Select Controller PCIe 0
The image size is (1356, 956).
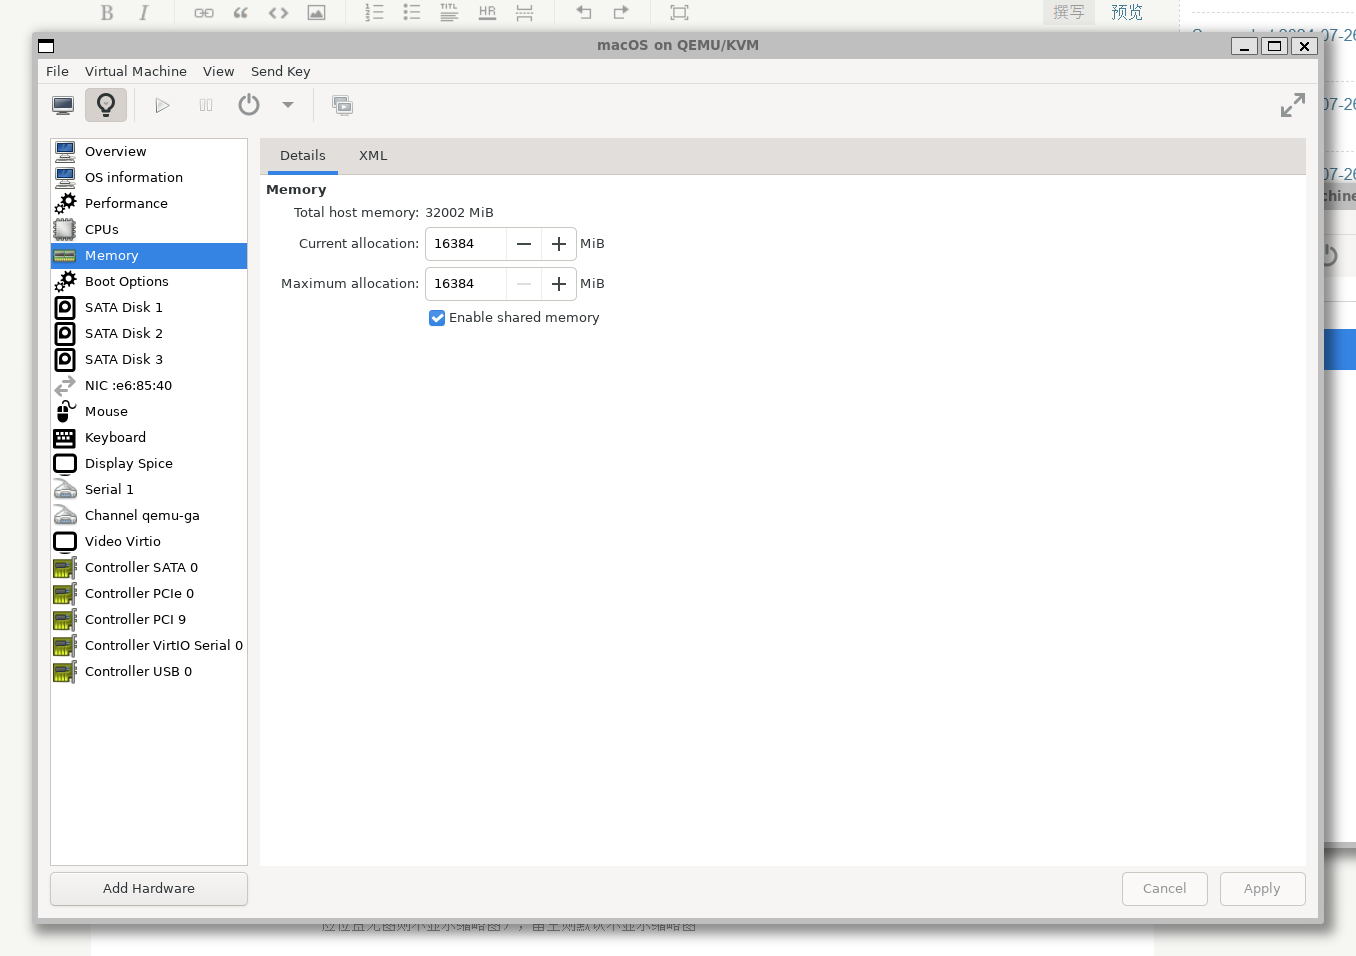coord(149,594)
